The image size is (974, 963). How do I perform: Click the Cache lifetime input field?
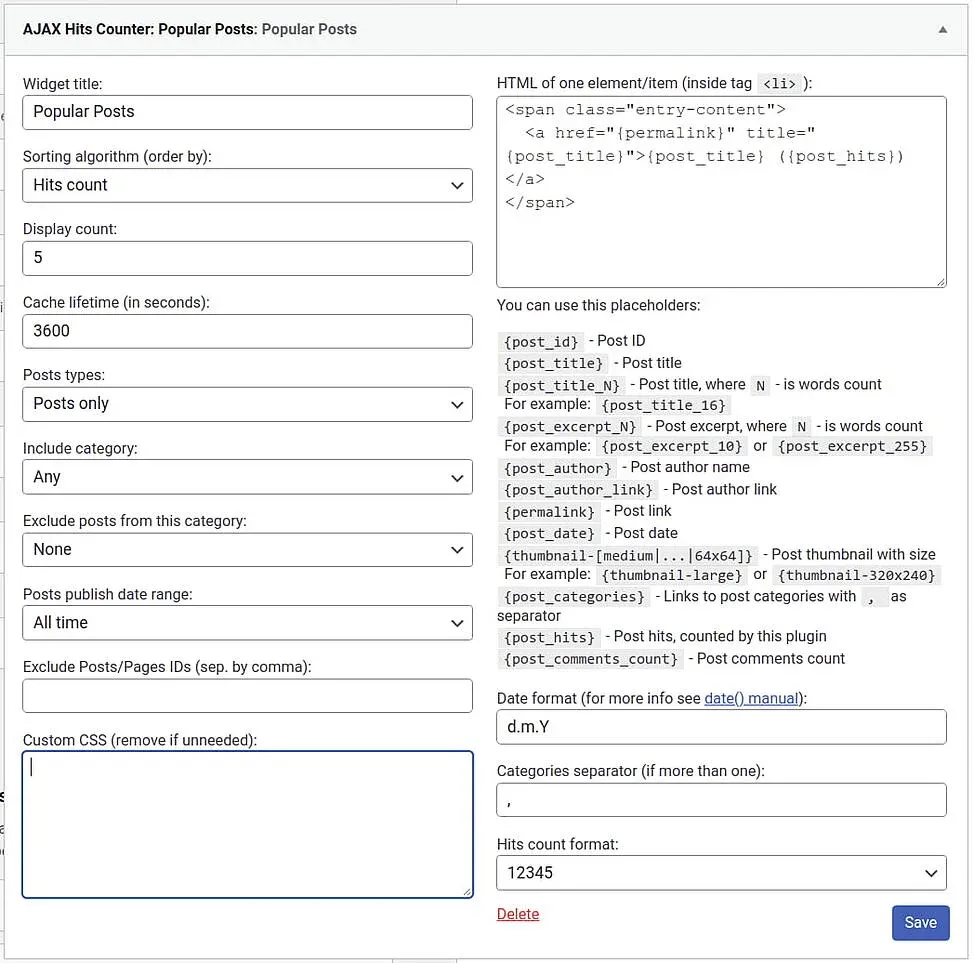(x=247, y=330)
